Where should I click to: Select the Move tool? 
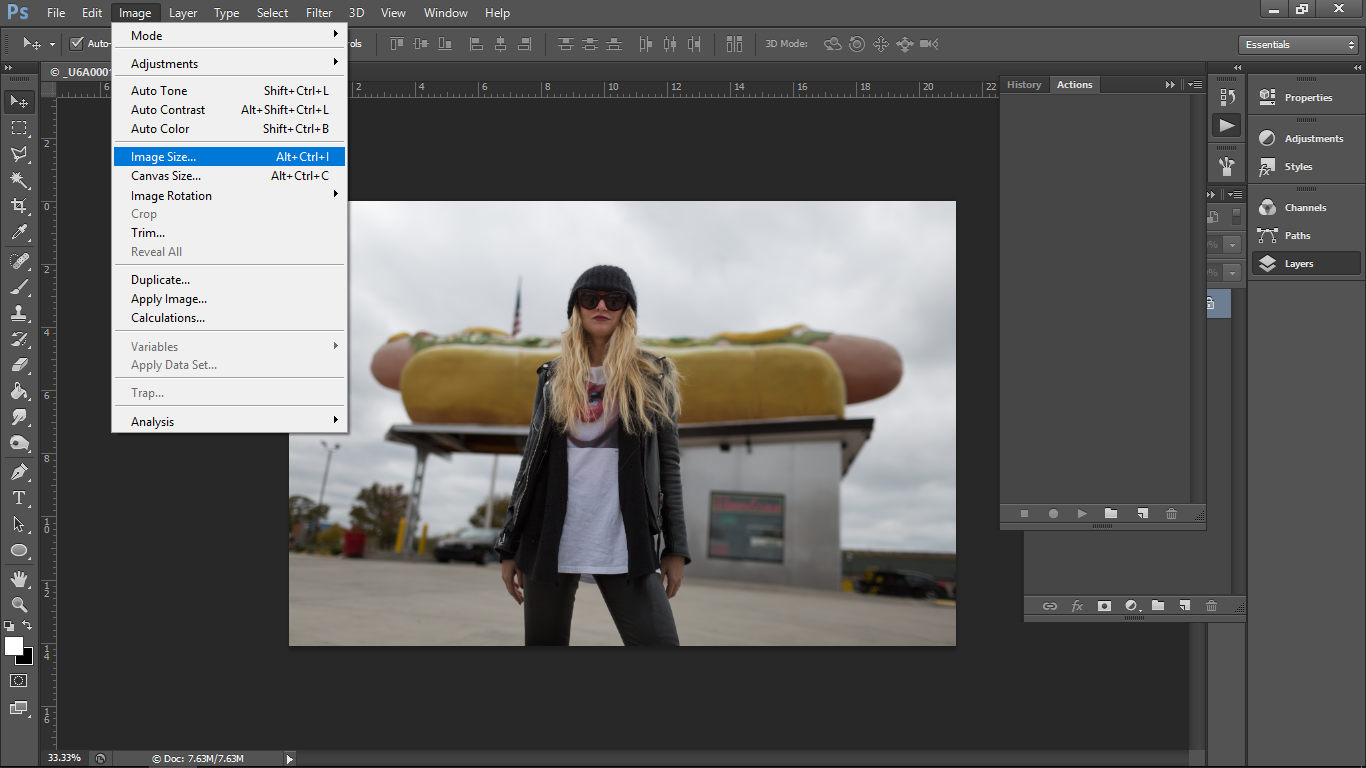[x=18, y=101]
